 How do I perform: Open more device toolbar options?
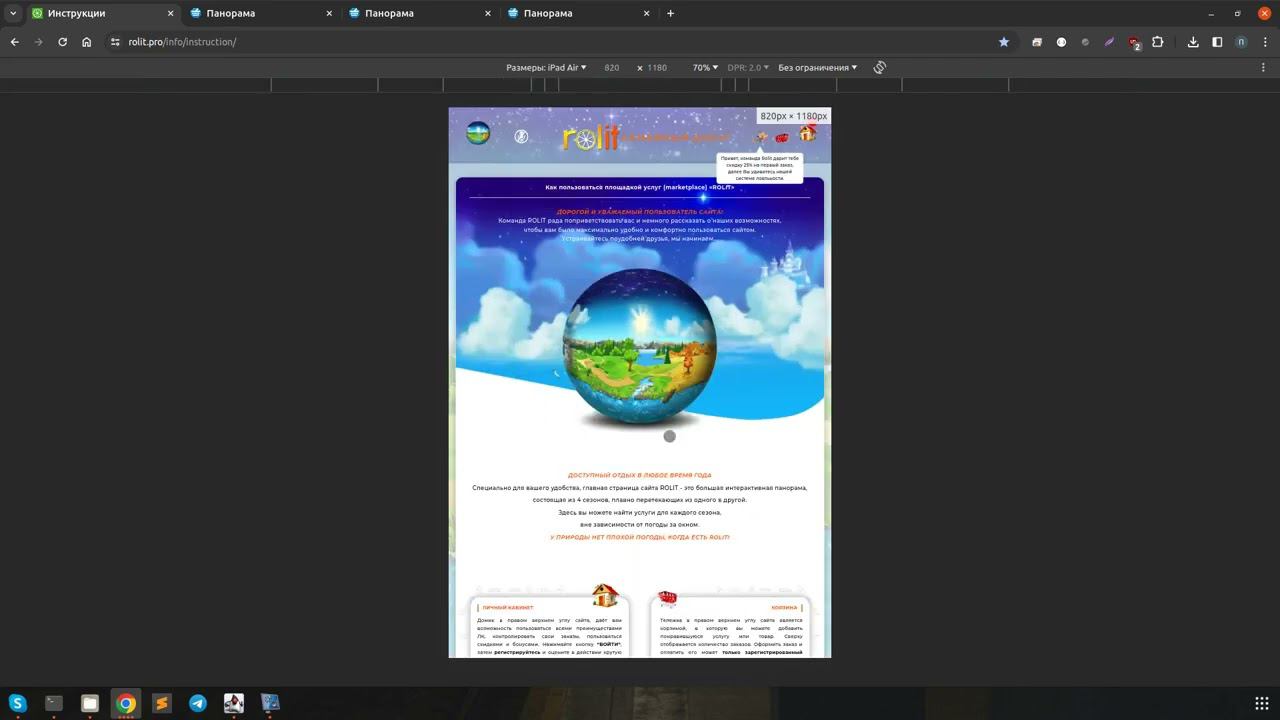pyautogui.click(x=1265, y=67)
